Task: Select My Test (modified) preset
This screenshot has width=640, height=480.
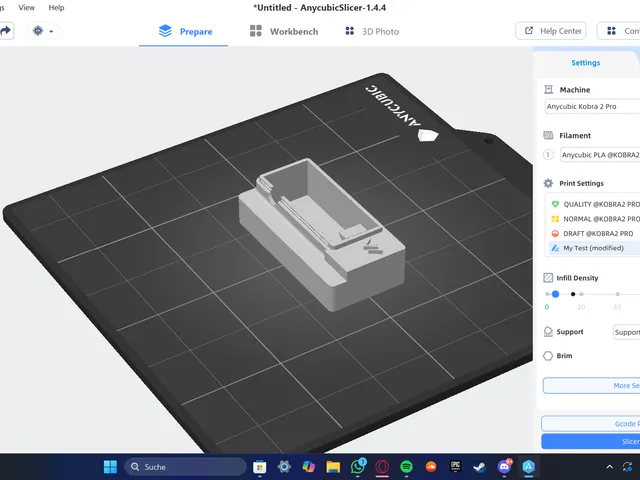Action: 595,248
